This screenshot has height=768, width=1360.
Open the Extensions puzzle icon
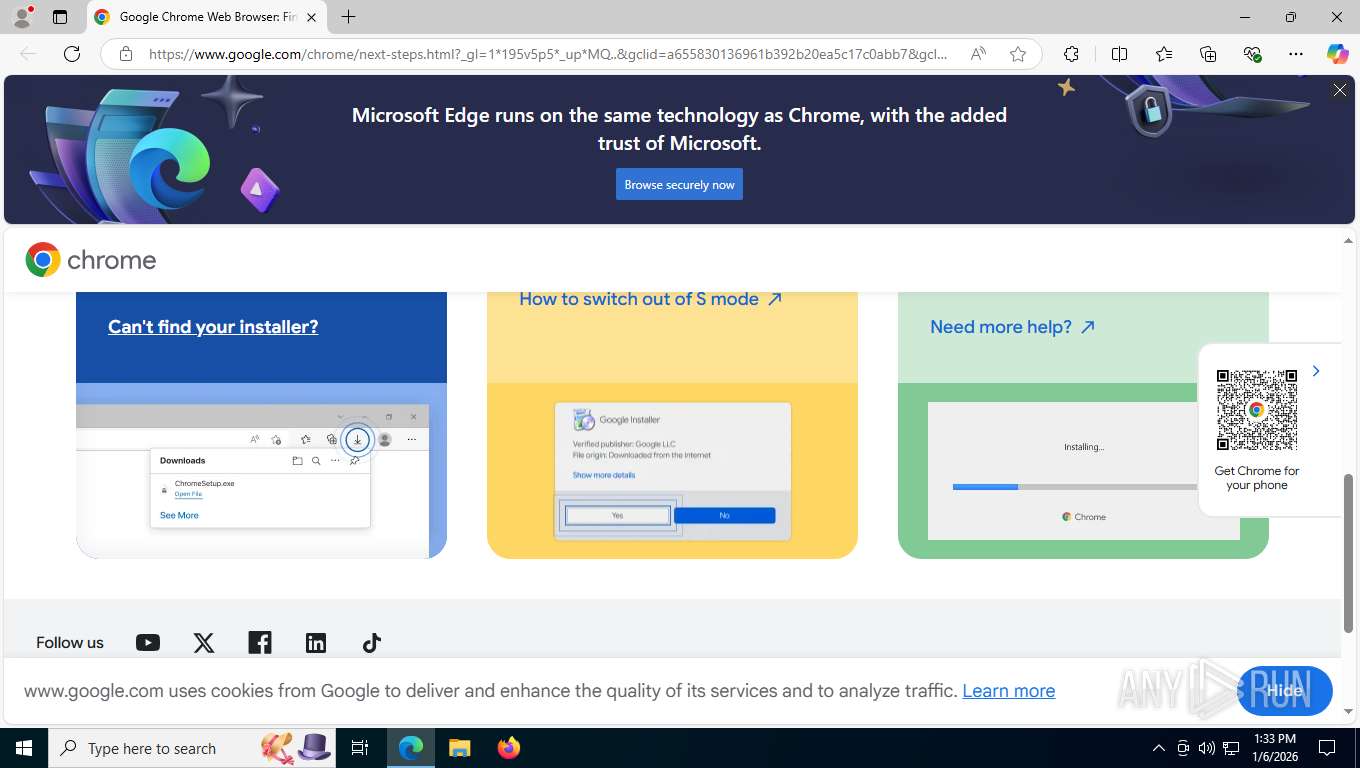tap(1071, 54)
